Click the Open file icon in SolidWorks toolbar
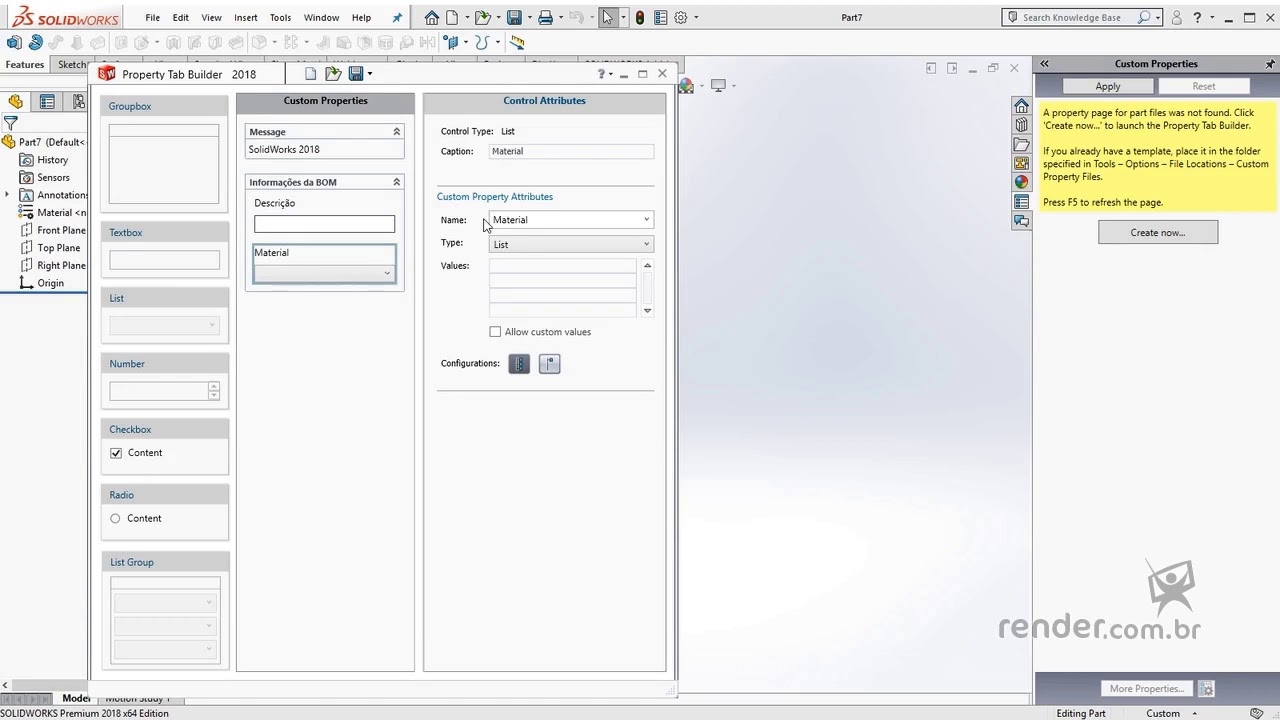The image size is (1280, 720). click(x=482, y=17)
